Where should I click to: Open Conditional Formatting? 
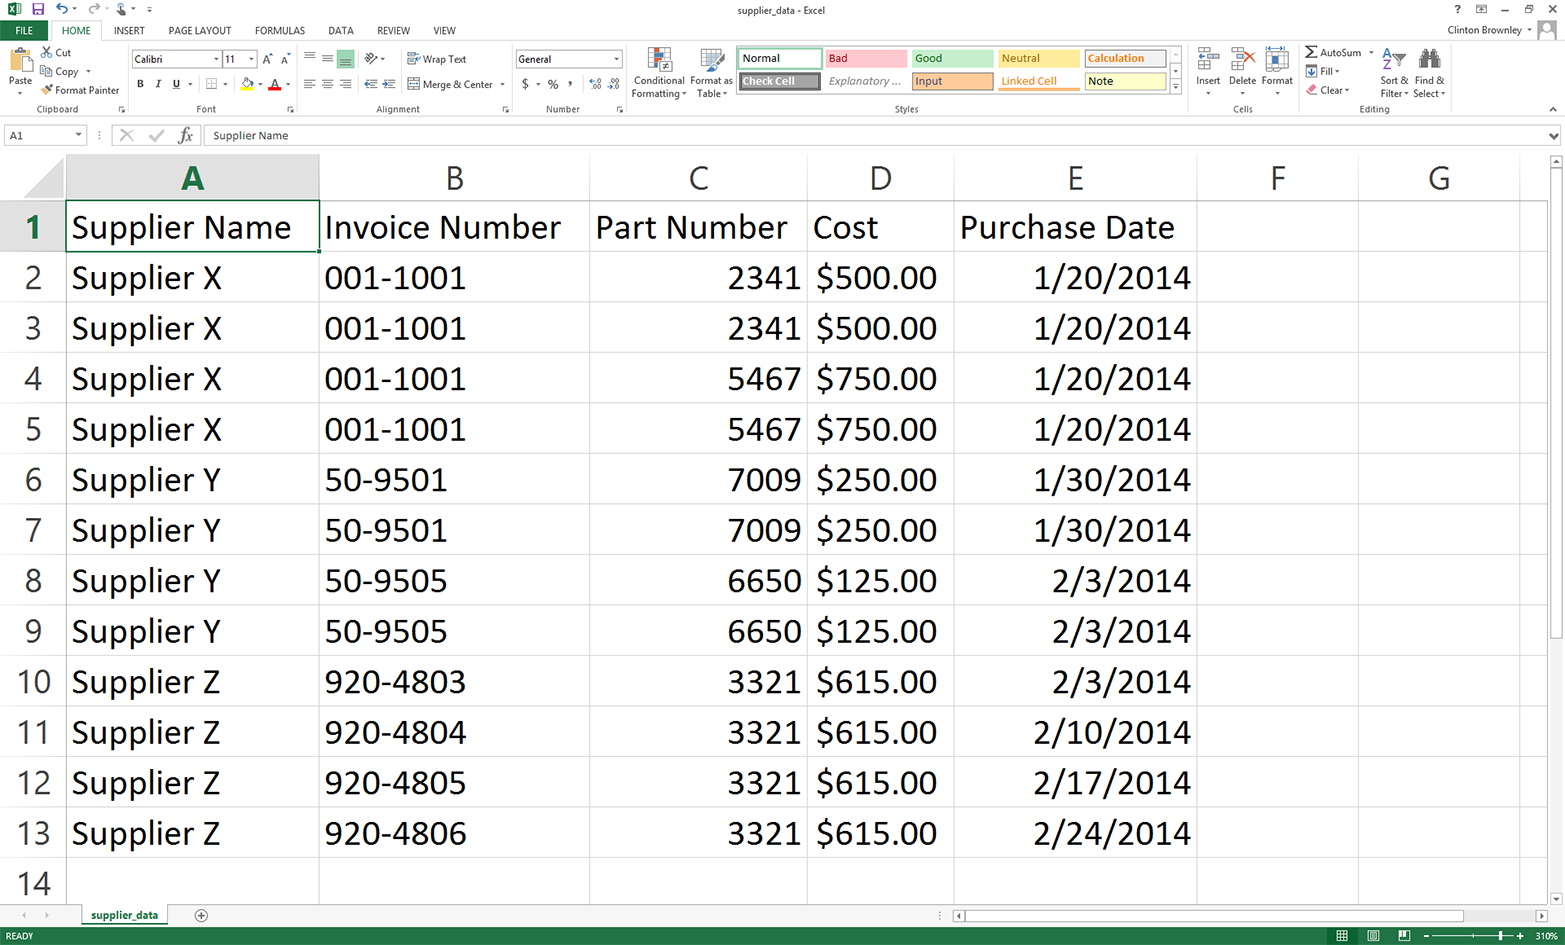[658, 72]
